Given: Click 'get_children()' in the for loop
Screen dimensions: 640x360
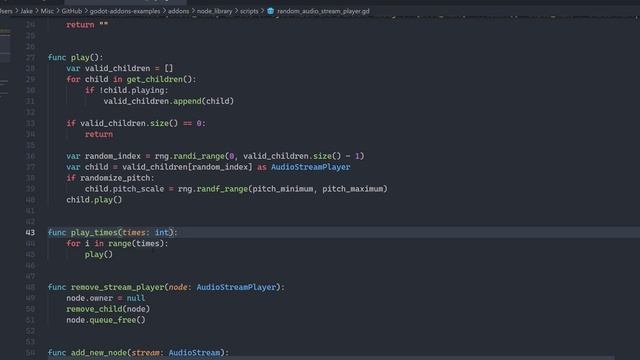Looking at the screenshot, I should 159,79.
